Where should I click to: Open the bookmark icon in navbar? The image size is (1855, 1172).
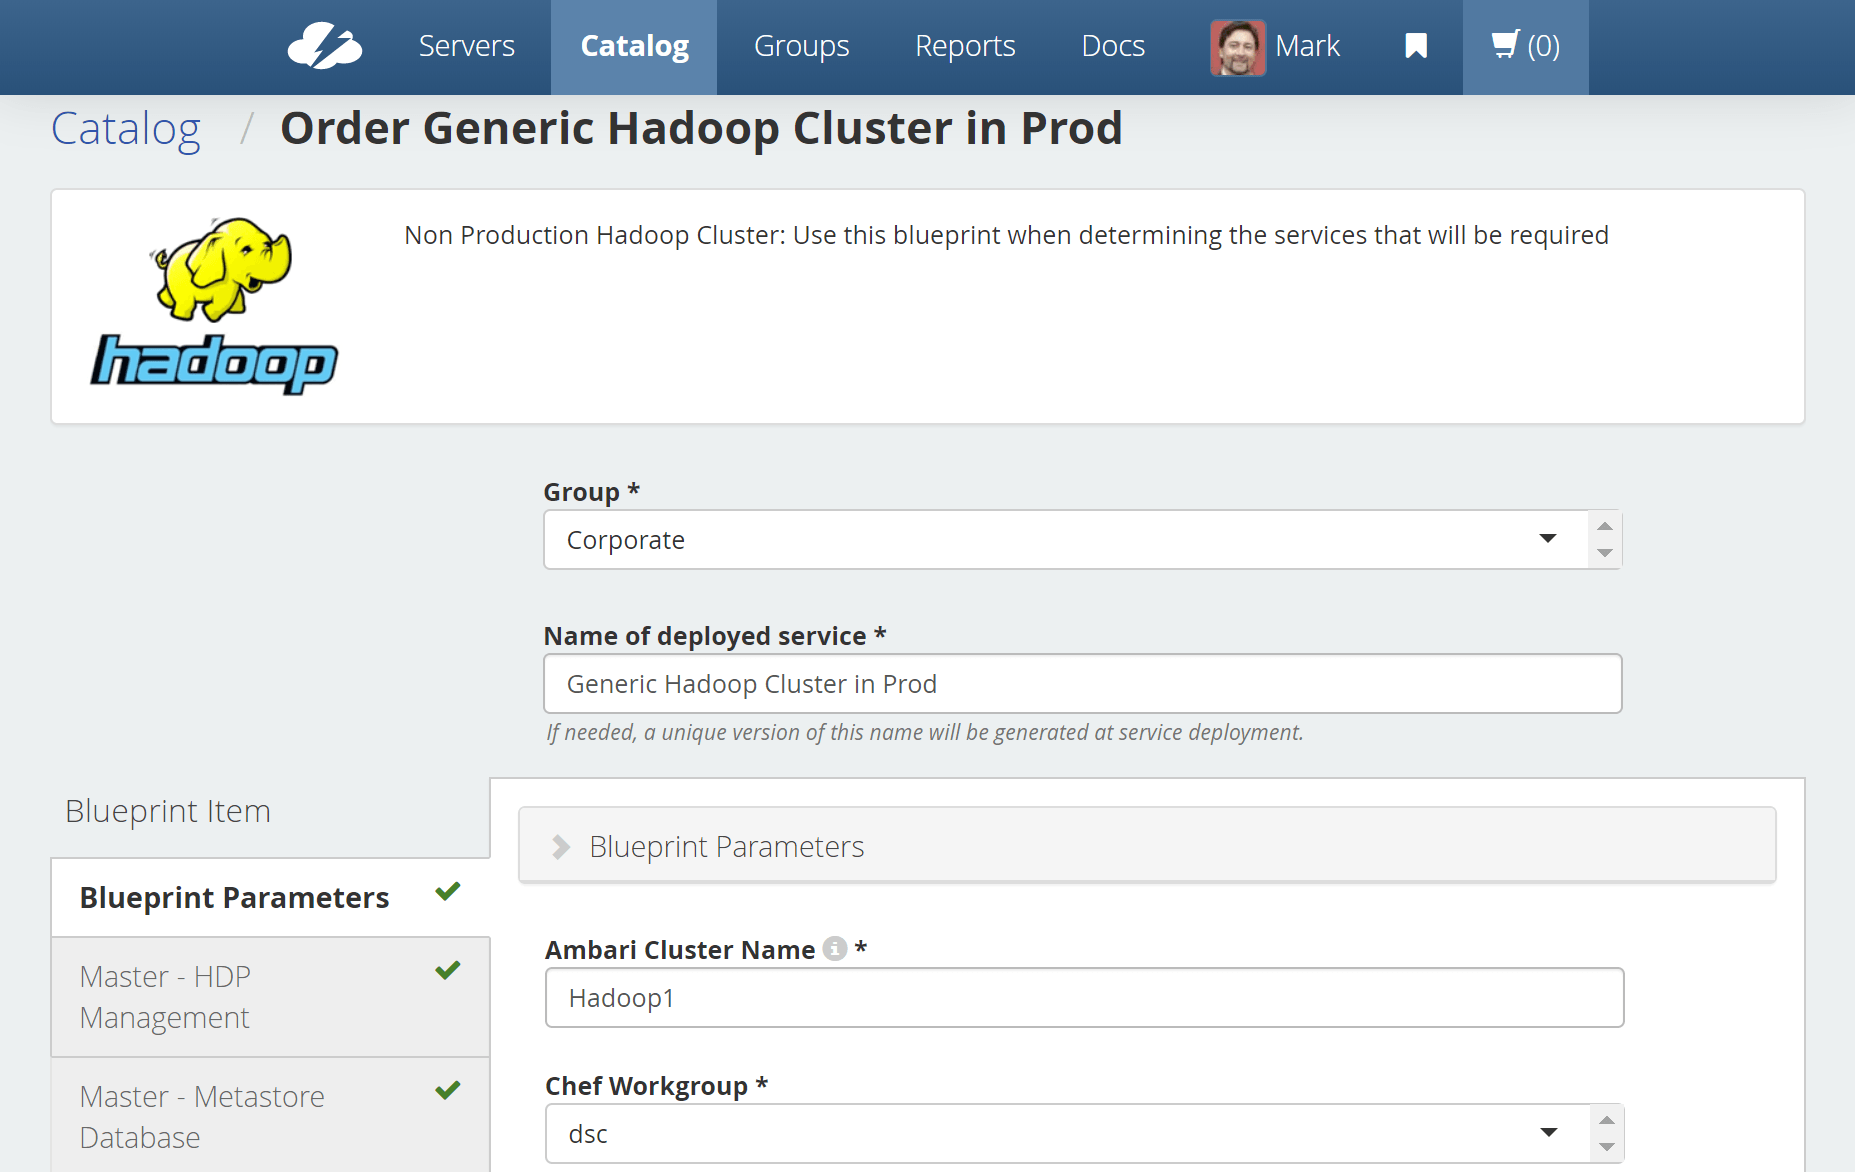pyautogui.click(x=1415, y=46)
